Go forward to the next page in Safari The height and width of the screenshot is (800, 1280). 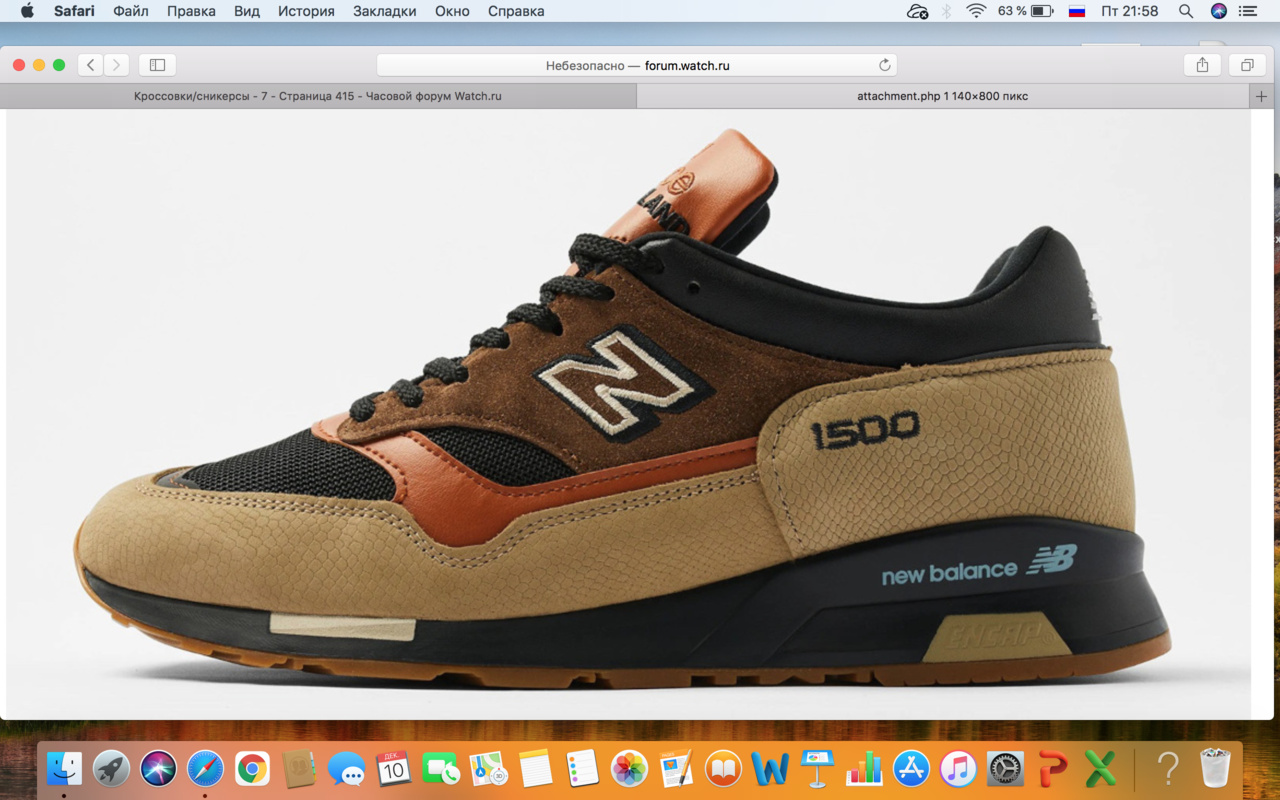tap(117, 65)
